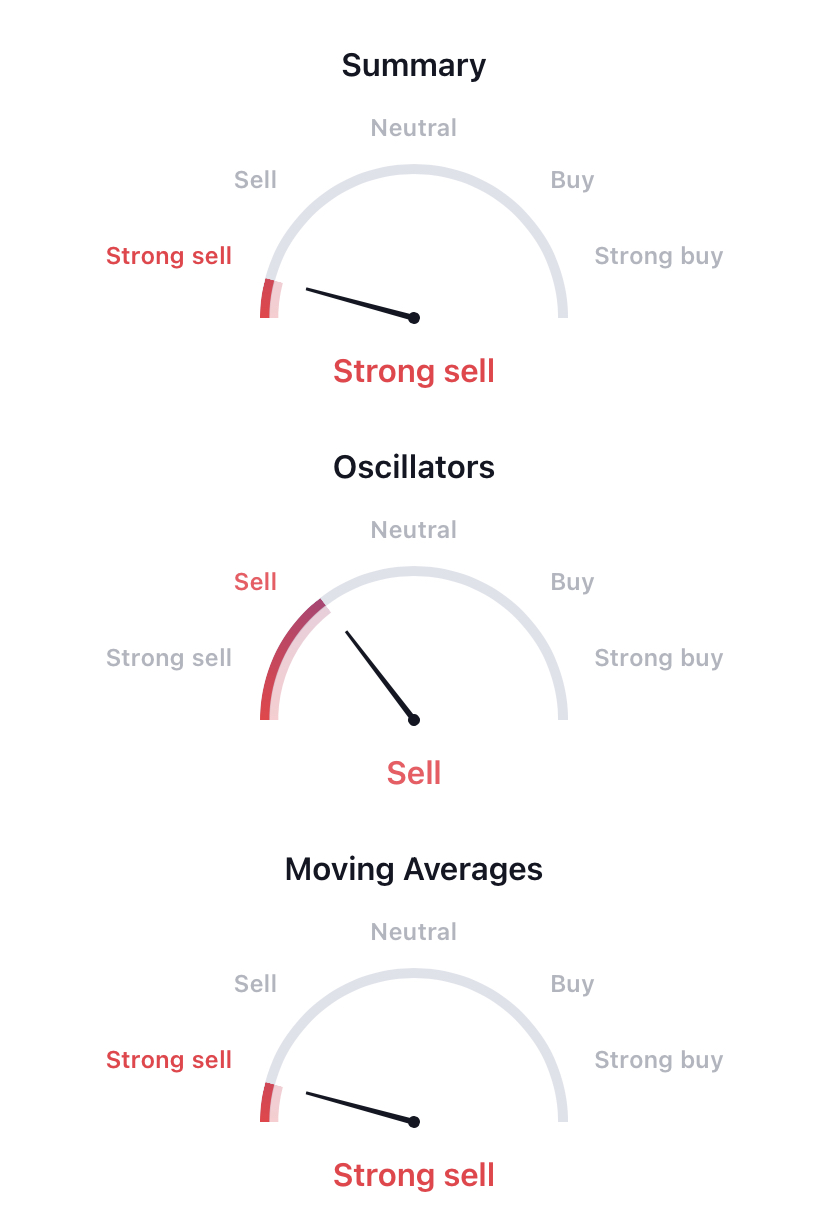Screen dimensions: 824x1216
Task: Click the Strong buy label on Moving Averages gauge
Action: [659, 1060]
